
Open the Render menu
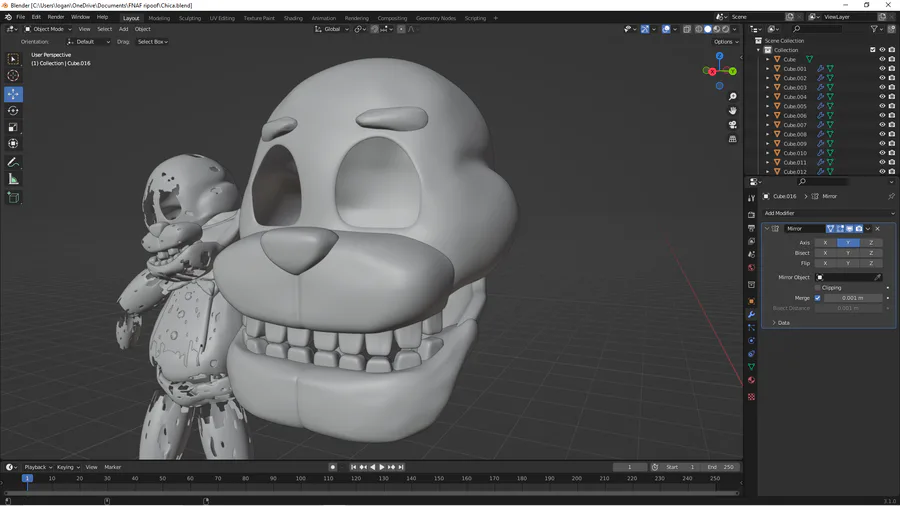[56, 17]
